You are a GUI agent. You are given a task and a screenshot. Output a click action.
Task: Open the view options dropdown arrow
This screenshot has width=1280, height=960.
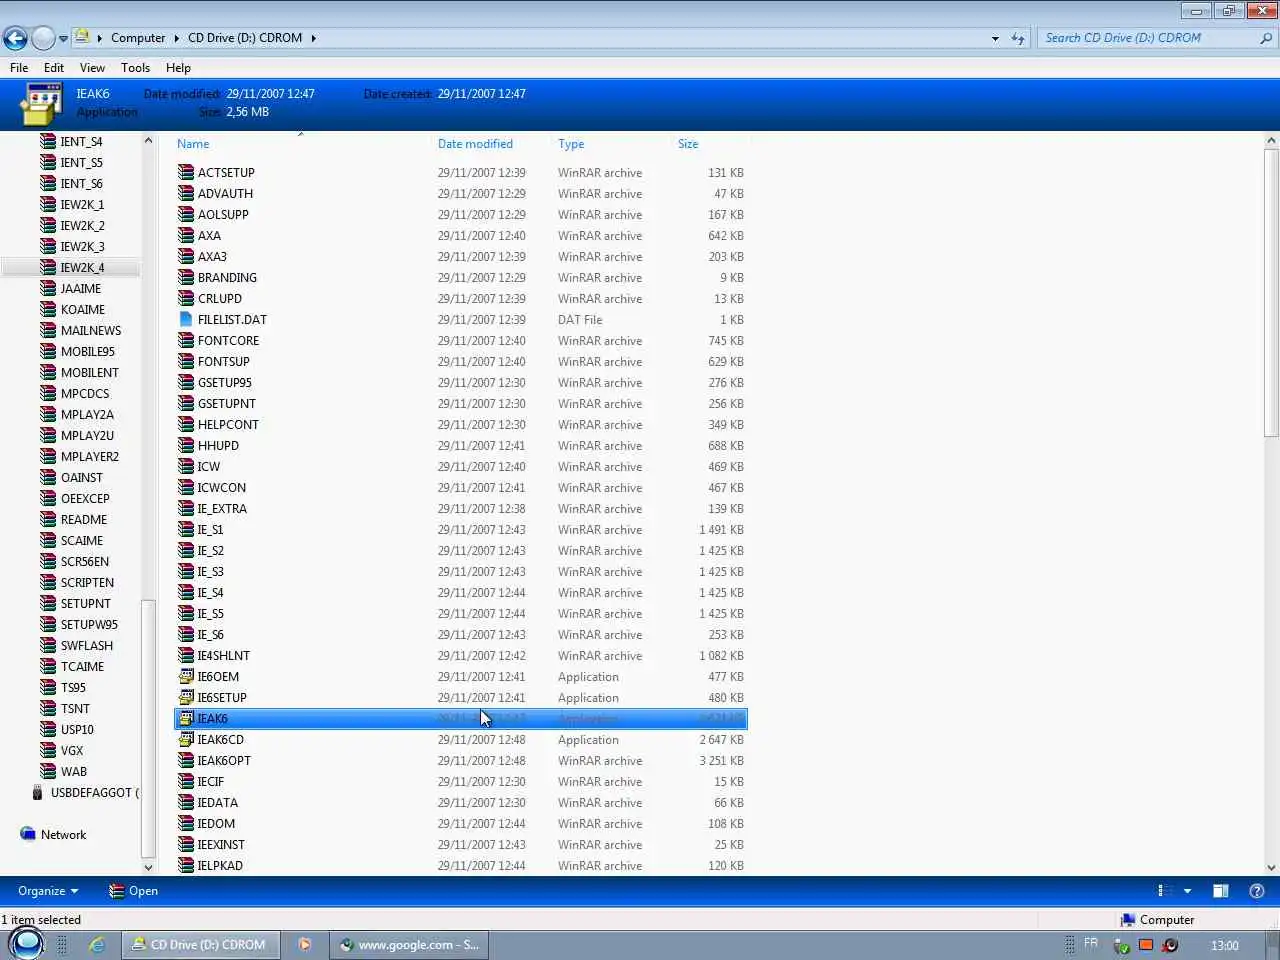[1188, 891]
